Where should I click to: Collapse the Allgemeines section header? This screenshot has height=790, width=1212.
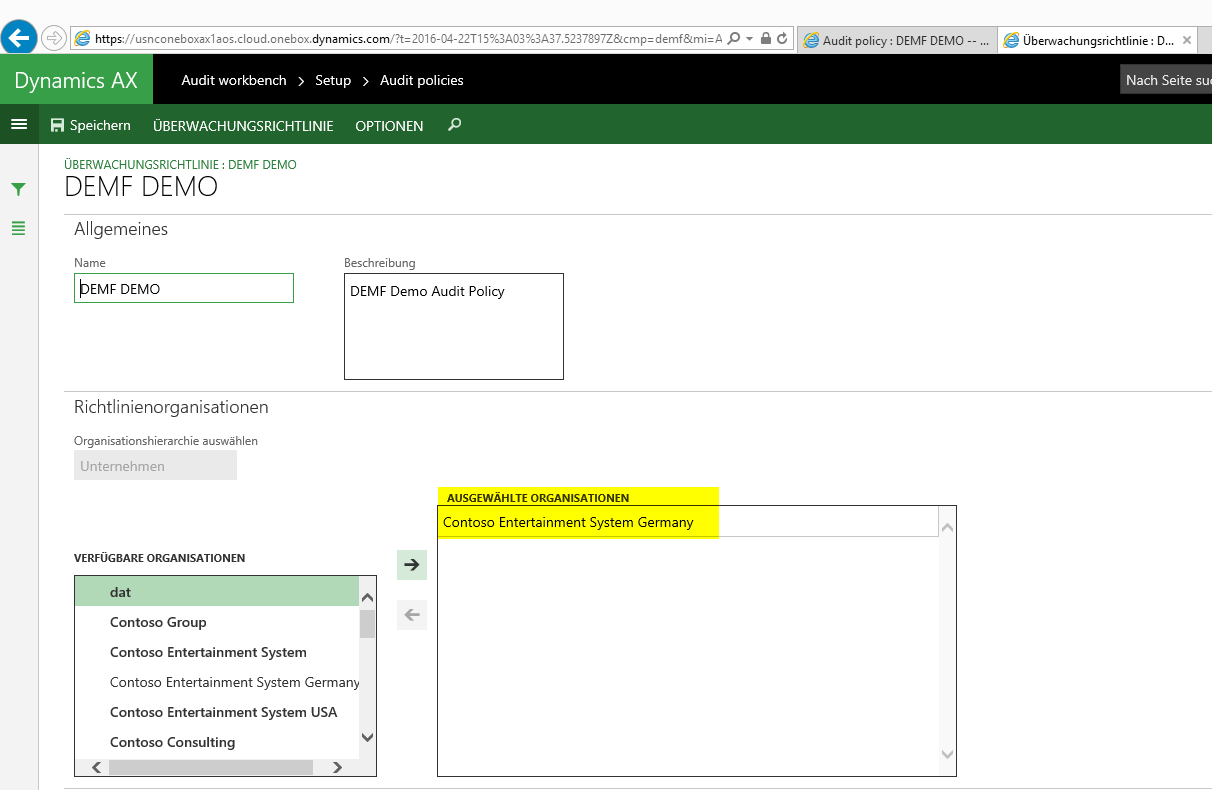pos(121,229)
